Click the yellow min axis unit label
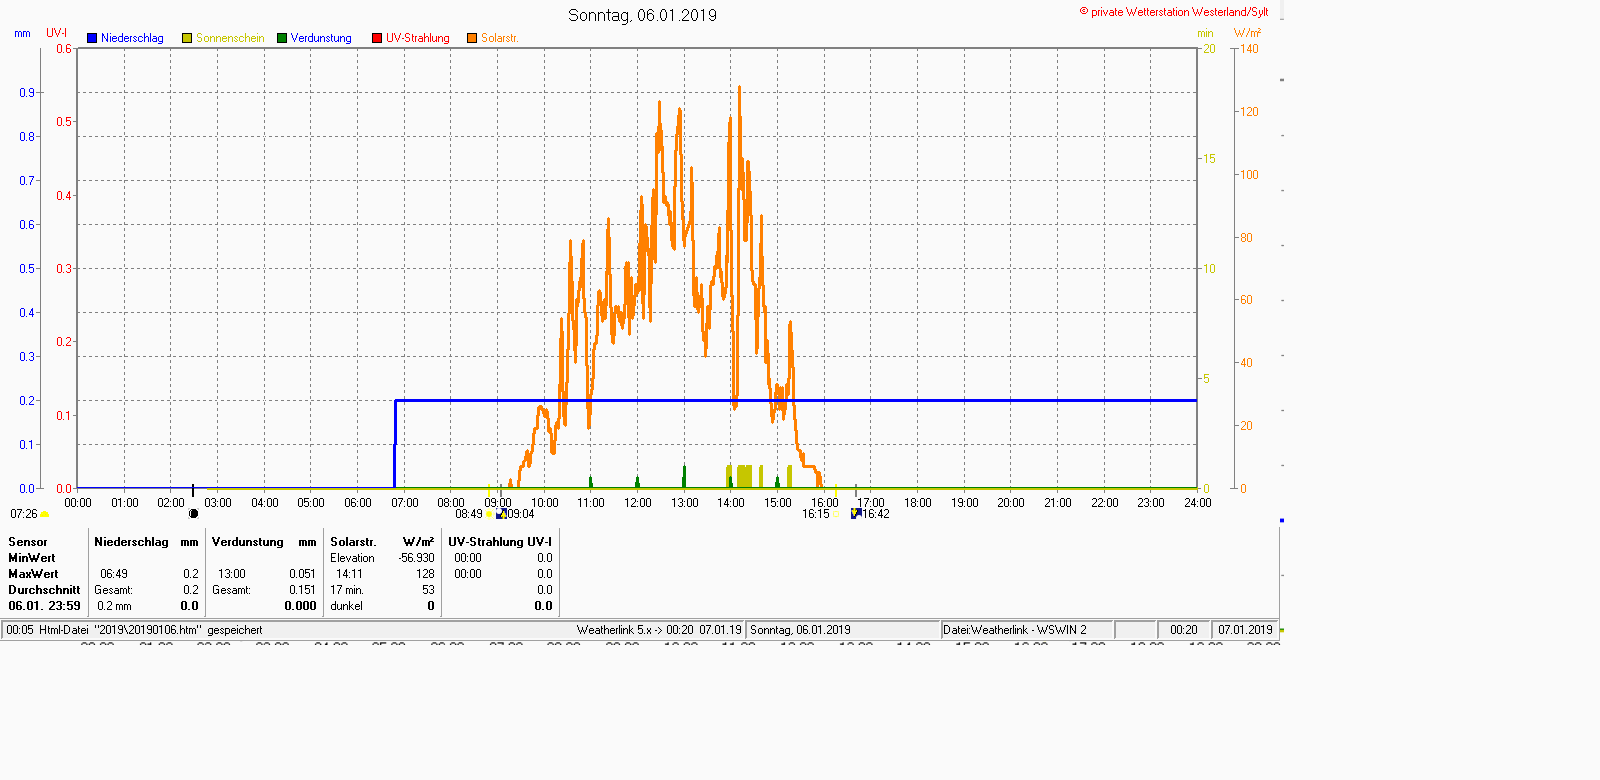Screen dimensions: 1600x780 [1205, 33]
